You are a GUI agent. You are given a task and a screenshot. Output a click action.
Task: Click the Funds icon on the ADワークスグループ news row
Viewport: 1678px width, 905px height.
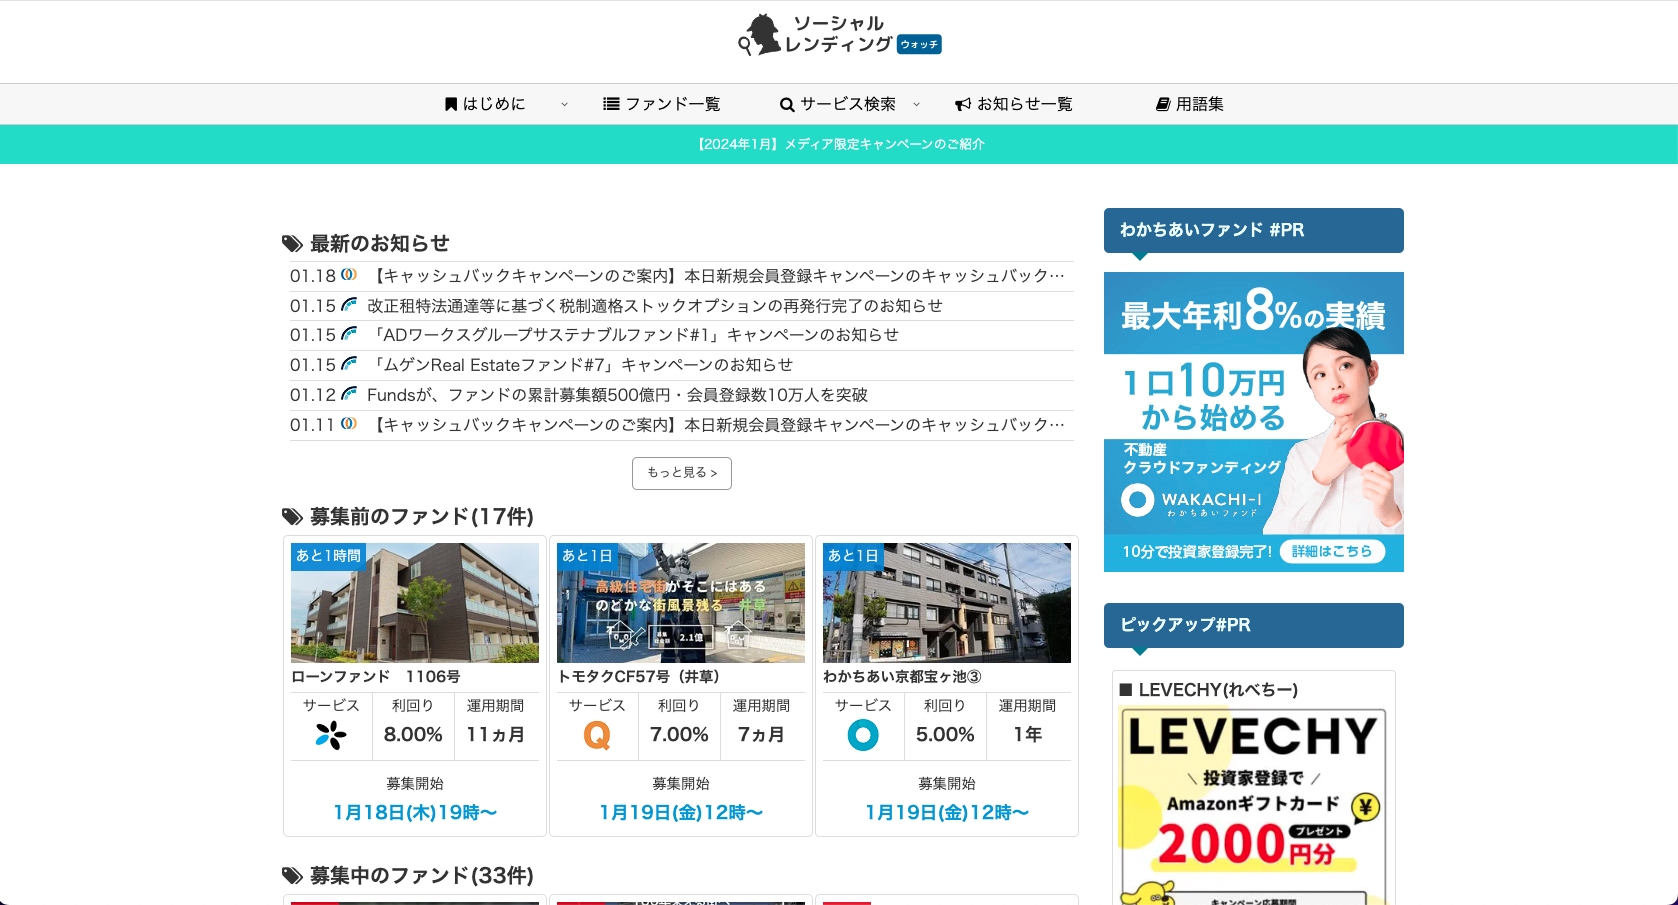pos(349,334)
